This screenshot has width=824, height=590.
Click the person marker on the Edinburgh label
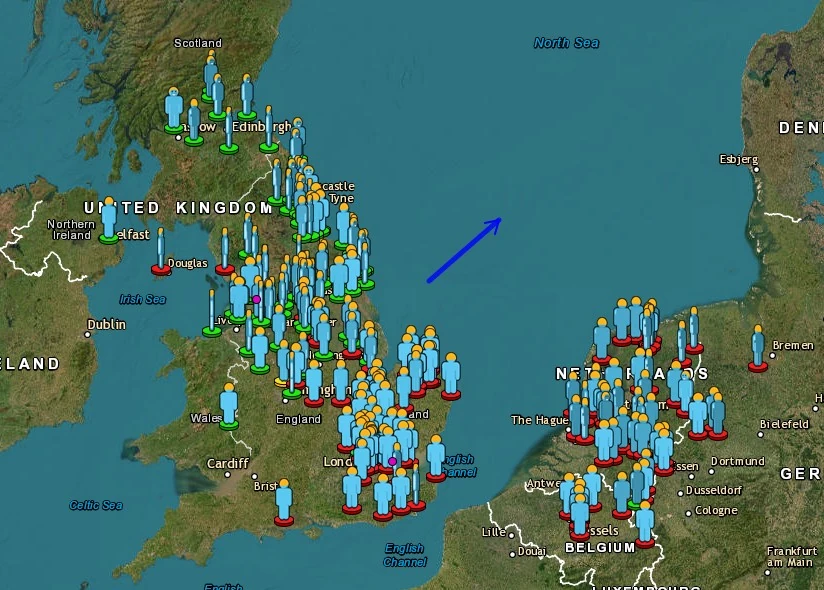269,129
